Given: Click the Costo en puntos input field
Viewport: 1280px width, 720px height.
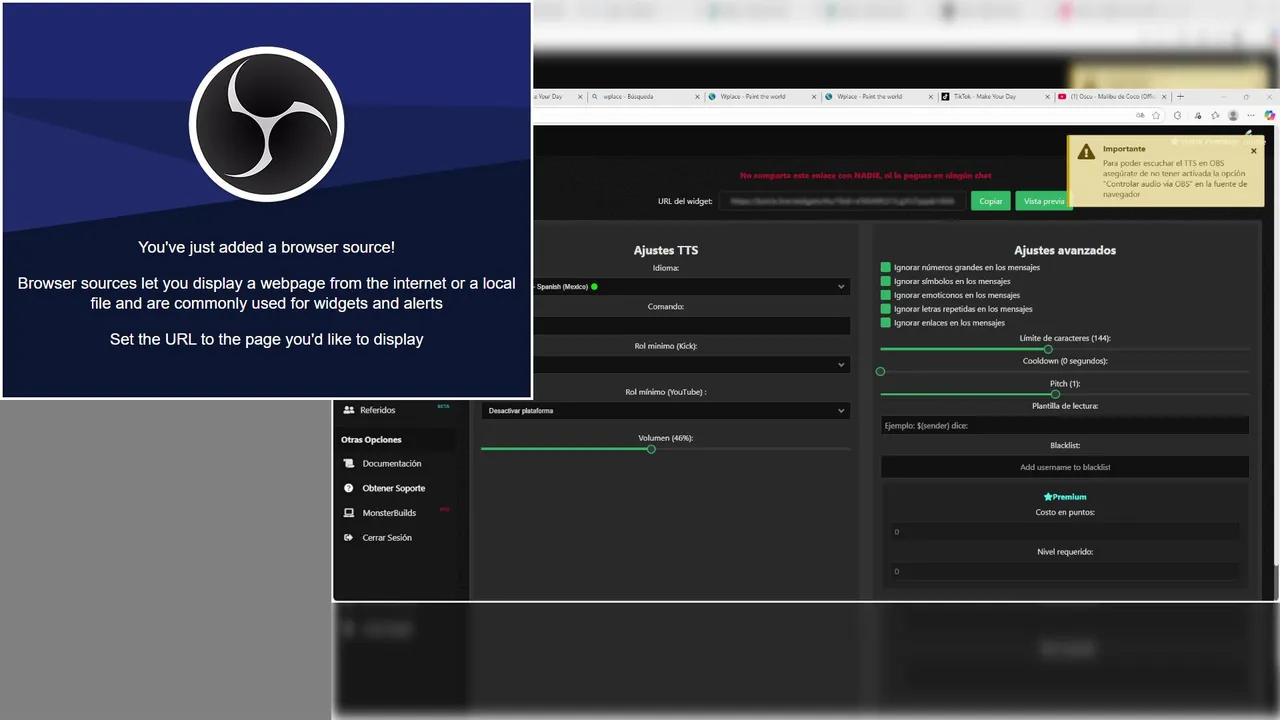Looking at the screenshot, I should tap(1064, 532).
